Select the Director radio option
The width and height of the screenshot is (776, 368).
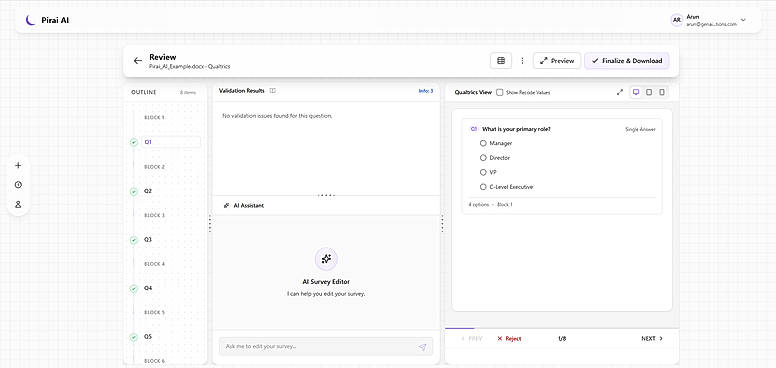coord(483,158)
